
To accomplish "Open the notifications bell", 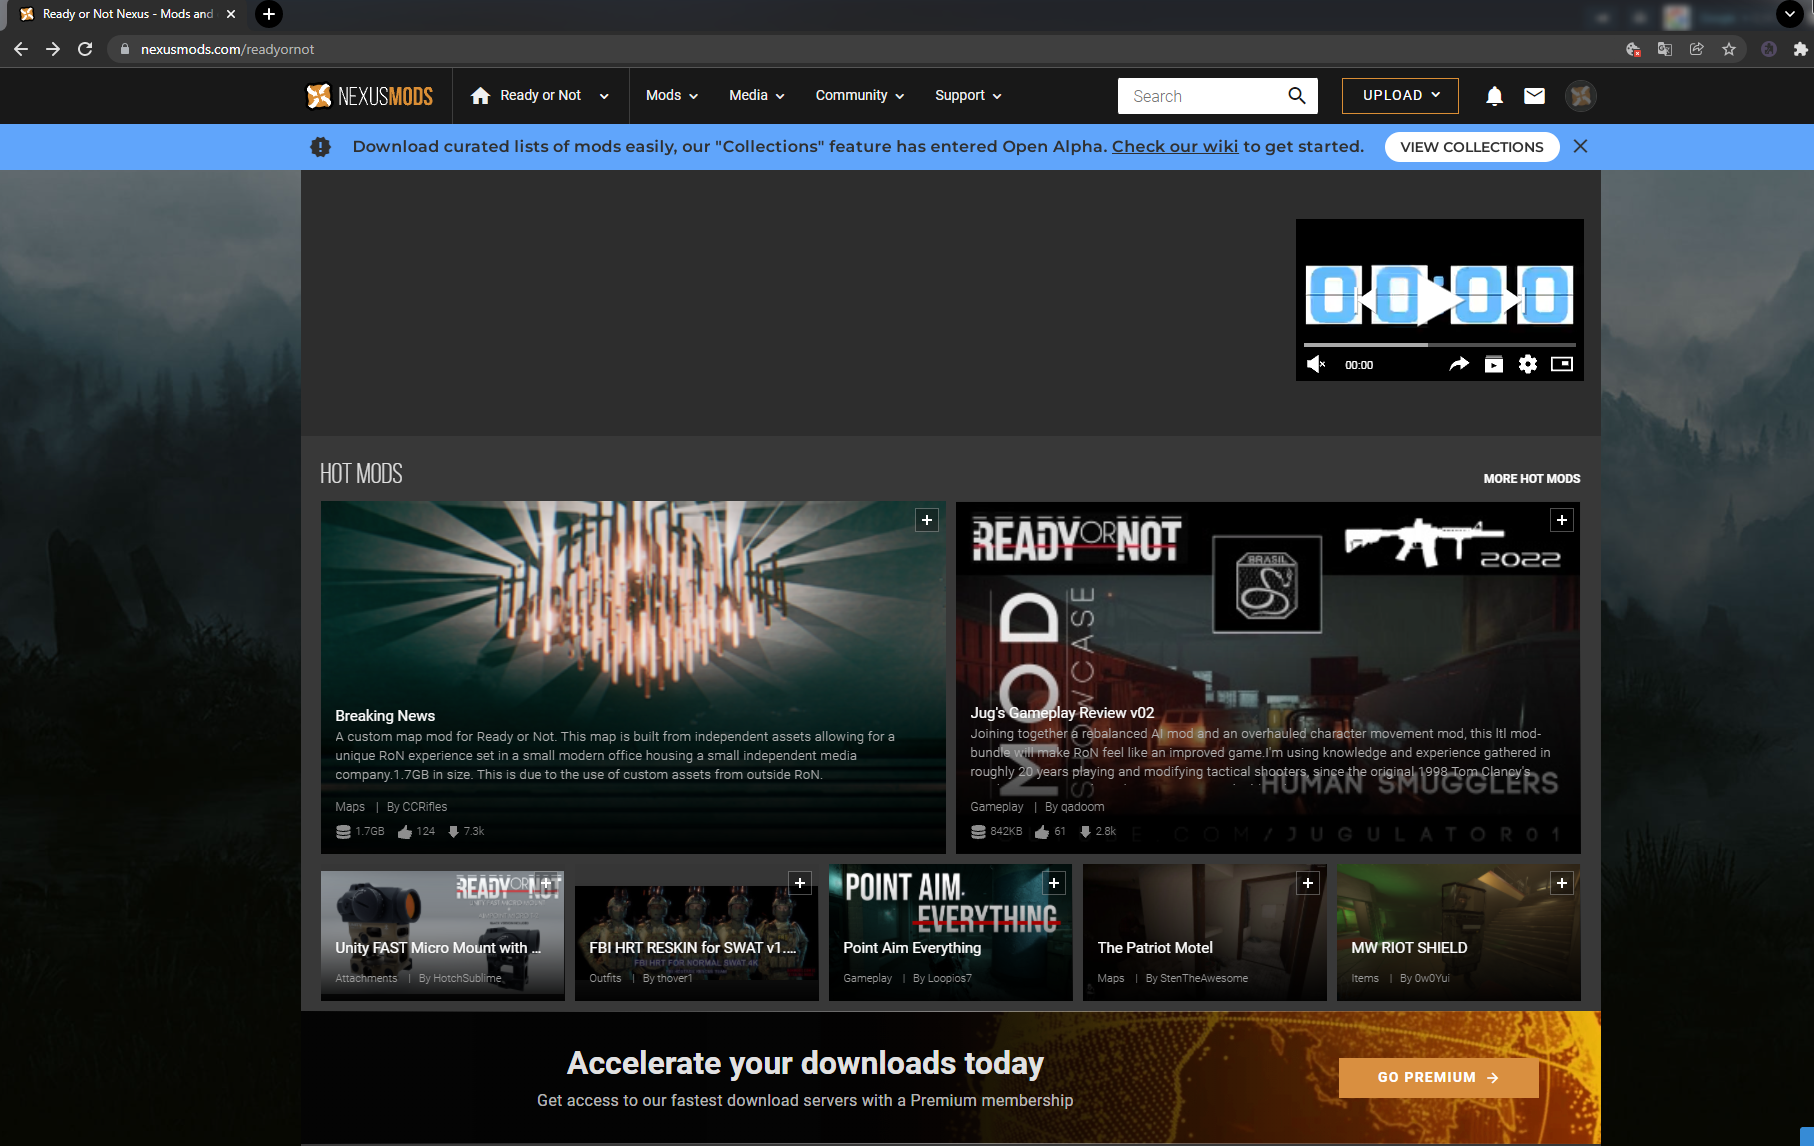I will [x=1494, y=96].
